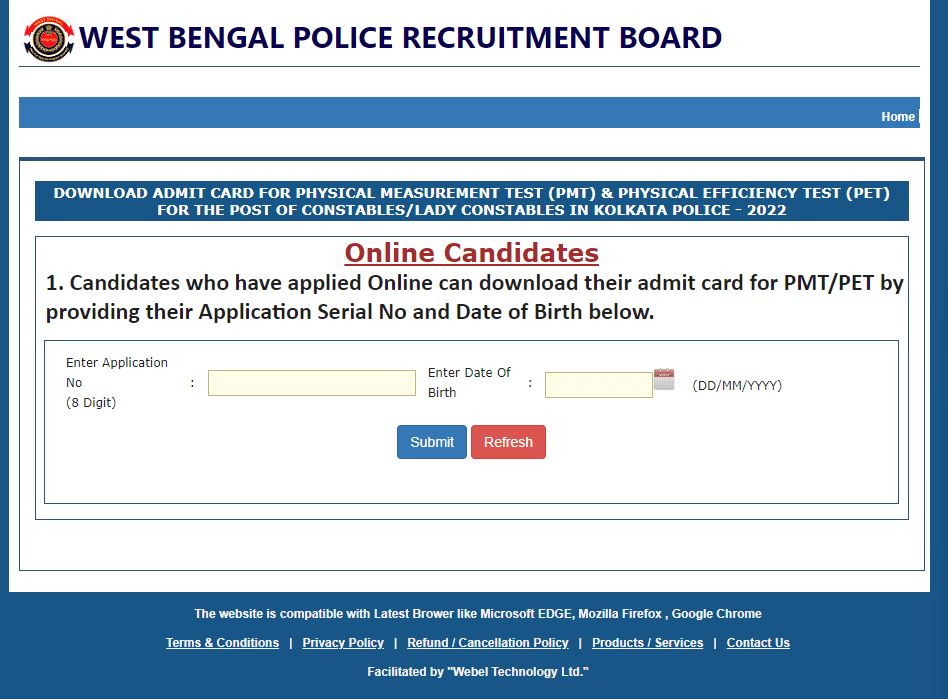948x699 pixels.
Task: Click the West Bengal Police emblem logo
Action: pos(49,38)
